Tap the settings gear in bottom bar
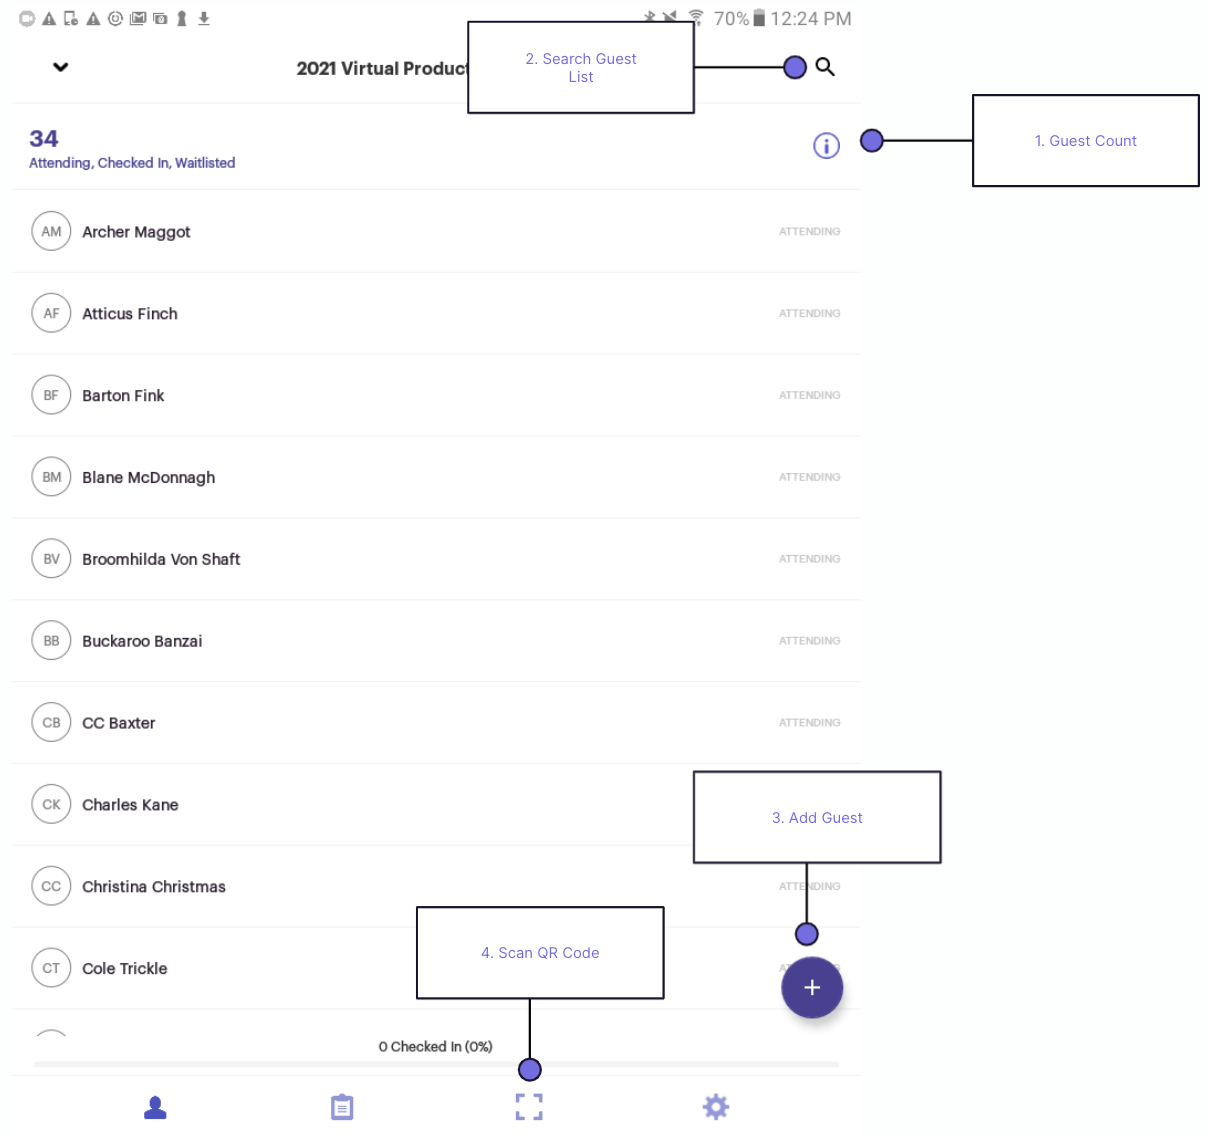The image size is (1208, 1136). coord(716,1107)
